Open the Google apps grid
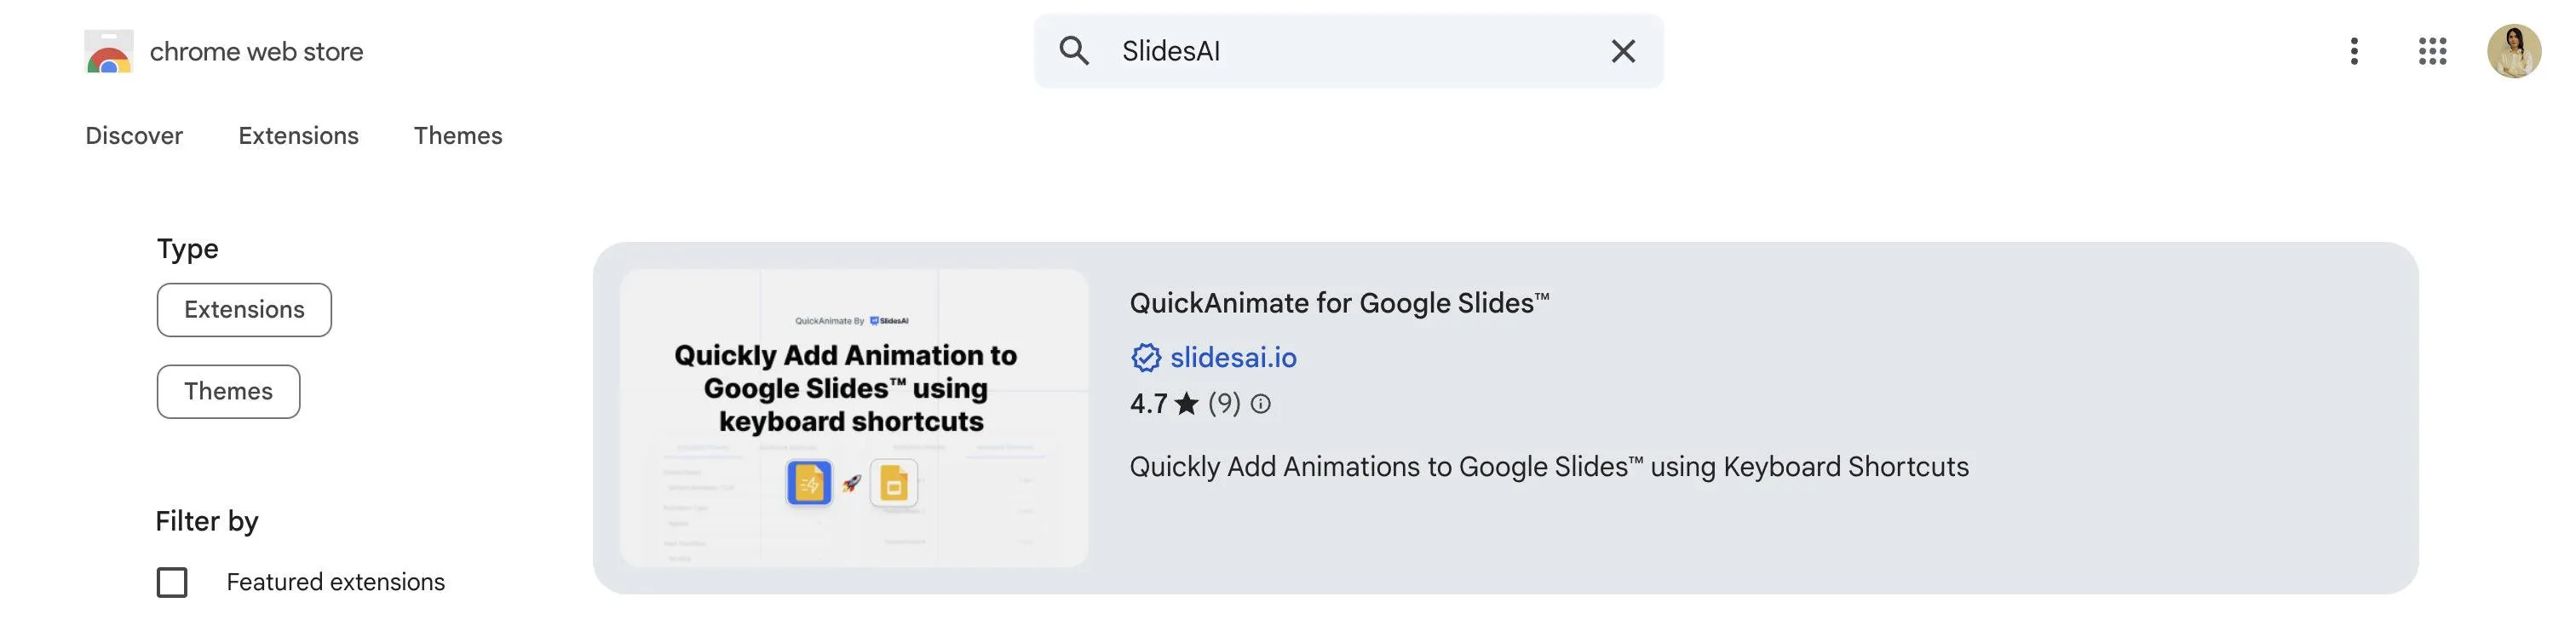The width and height of the screenshot is (2576, 620). click(2432, 51)
